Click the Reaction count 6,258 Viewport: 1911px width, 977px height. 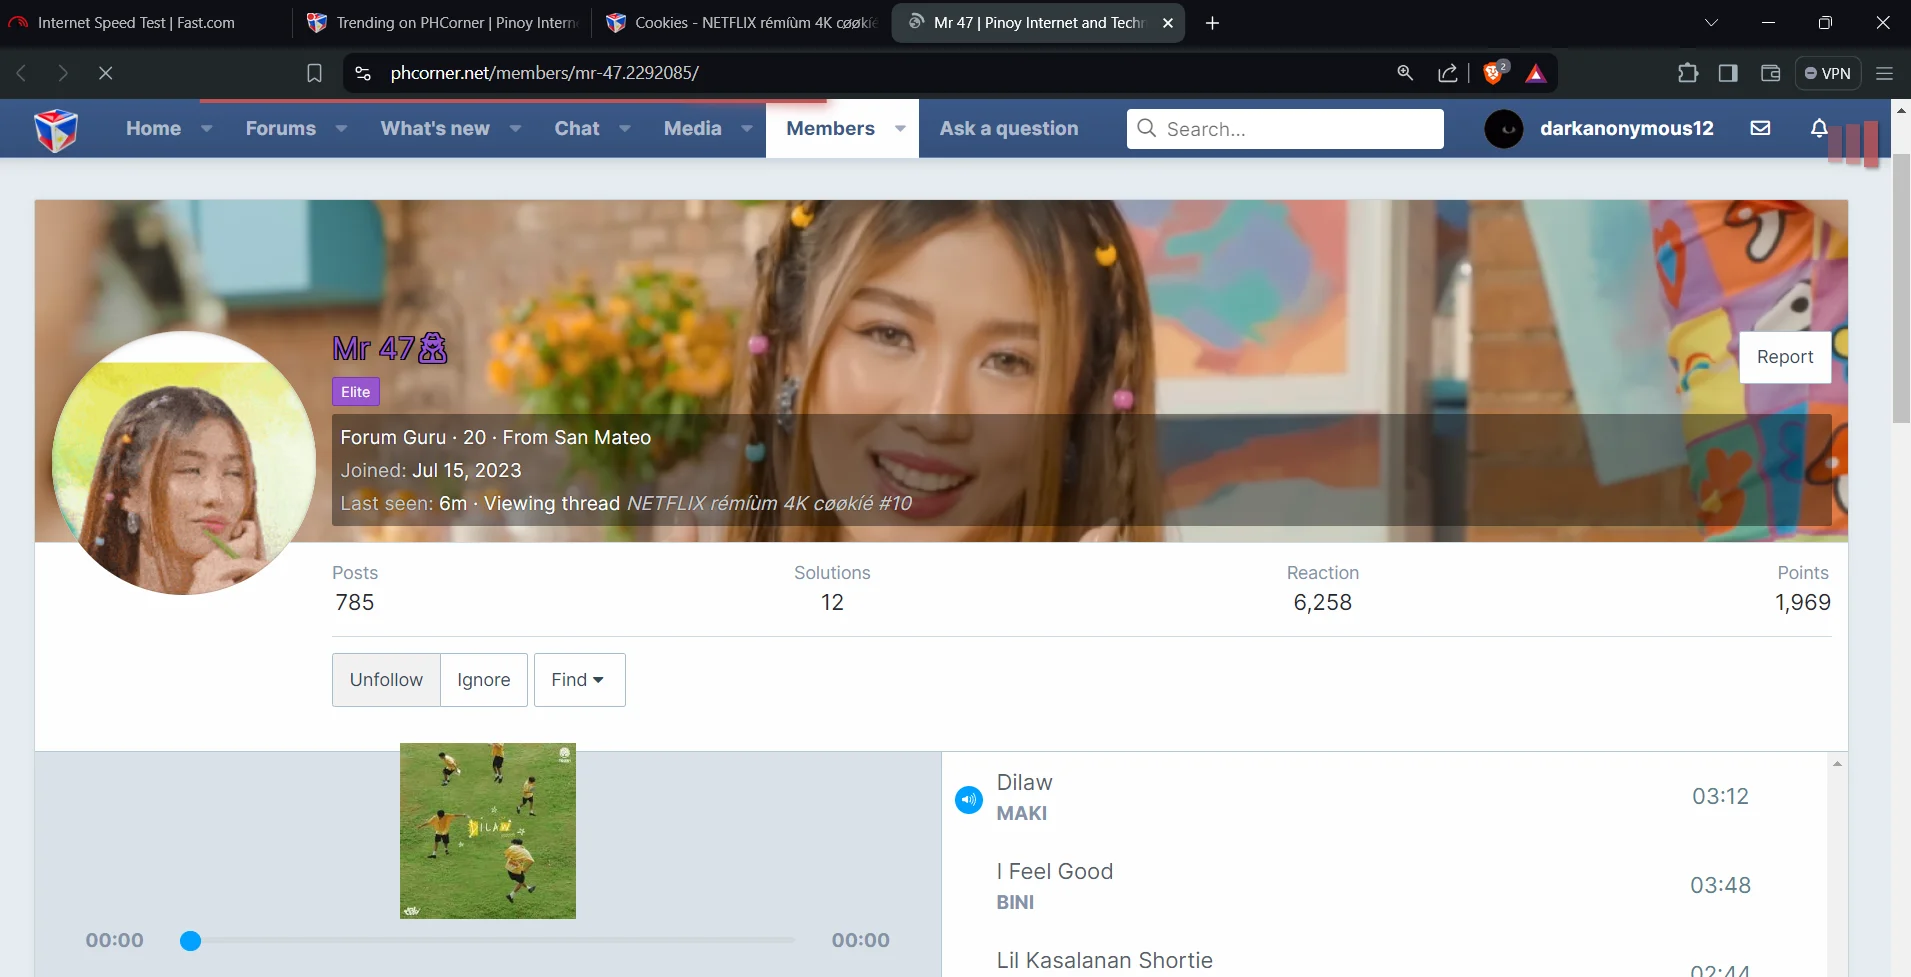tap(1322, 602)
